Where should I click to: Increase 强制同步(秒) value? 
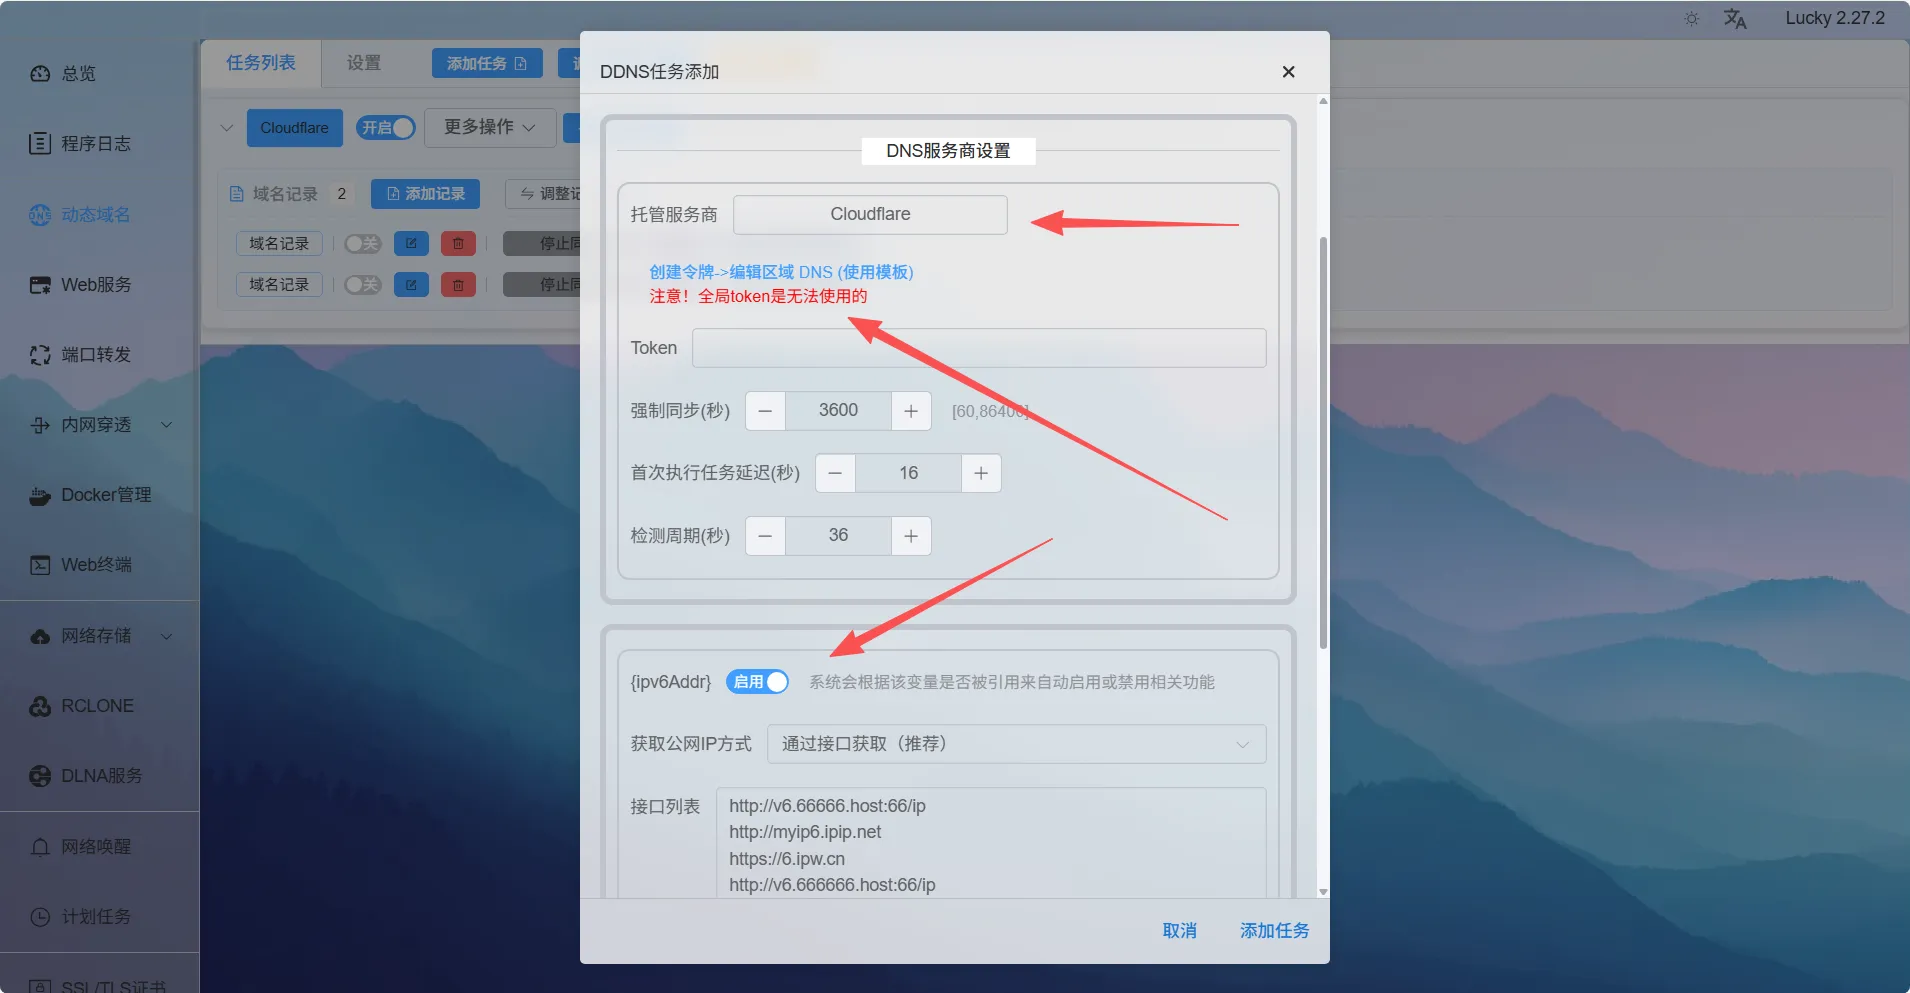click(x=911, y=411)
